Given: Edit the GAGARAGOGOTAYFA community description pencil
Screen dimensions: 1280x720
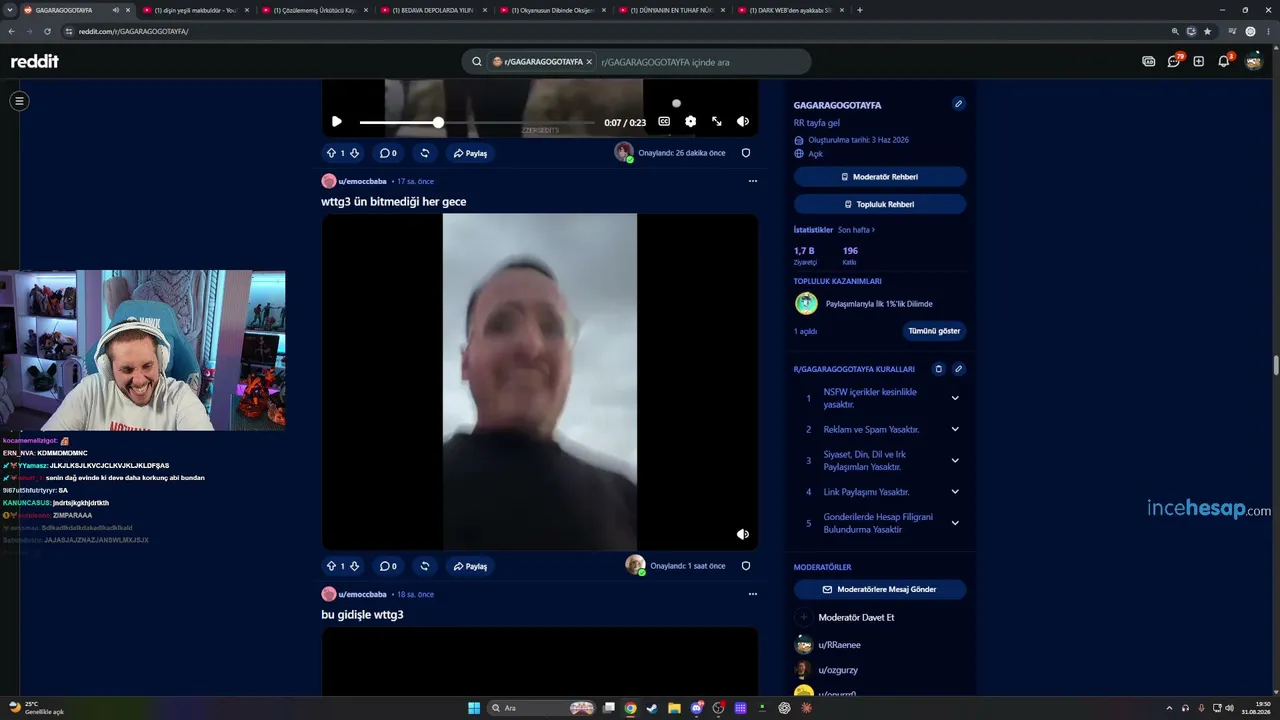Looking at the screenshot, I should [x=958, y=104].
